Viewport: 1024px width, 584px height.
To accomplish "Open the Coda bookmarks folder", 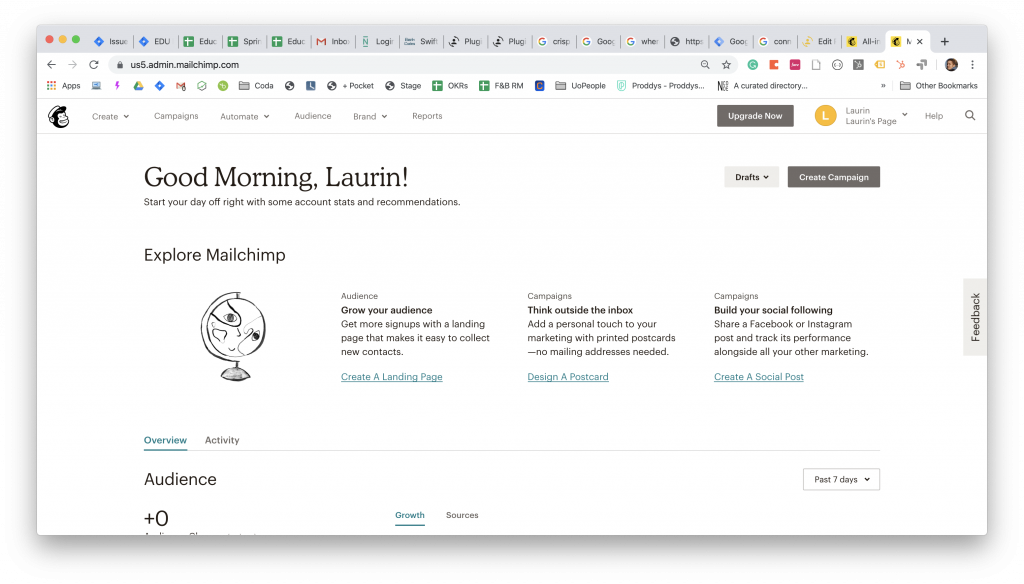I will click(257, 86).
